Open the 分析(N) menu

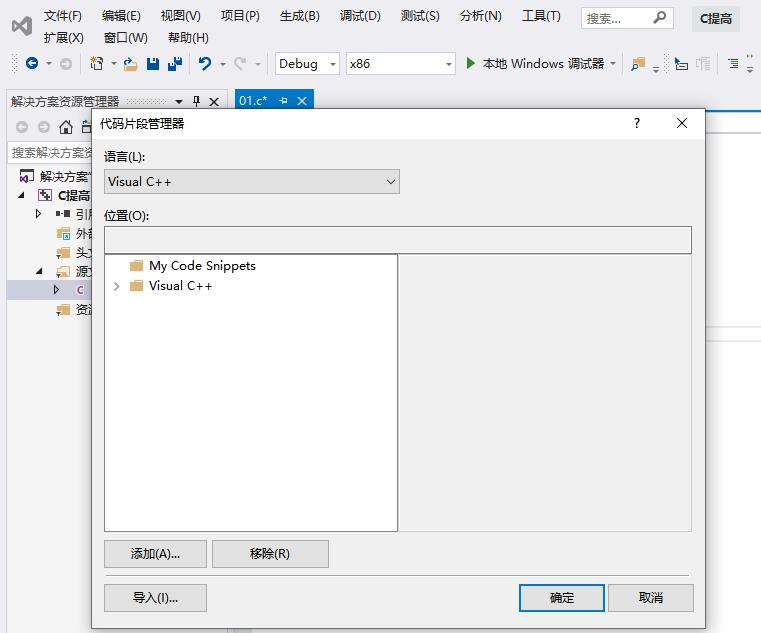480,16
